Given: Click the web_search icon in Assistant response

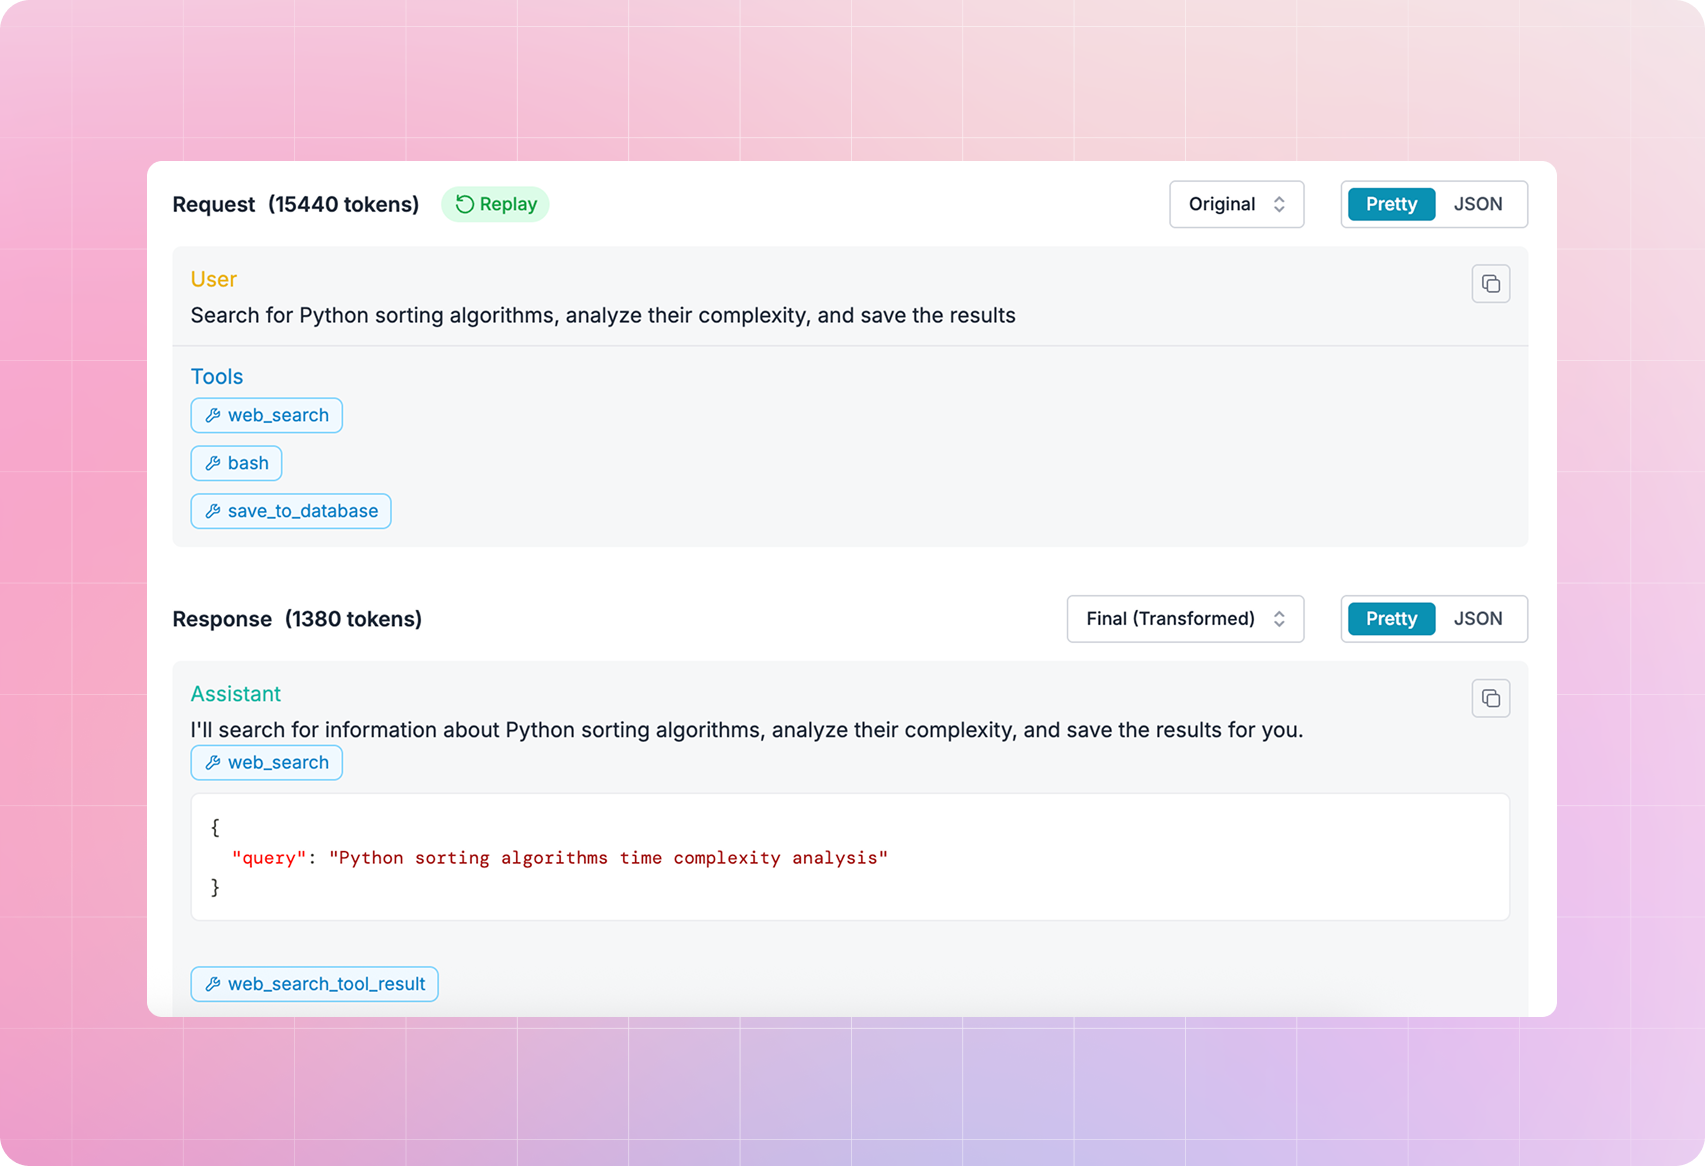Looking at the screenshot, I should 212,762.
